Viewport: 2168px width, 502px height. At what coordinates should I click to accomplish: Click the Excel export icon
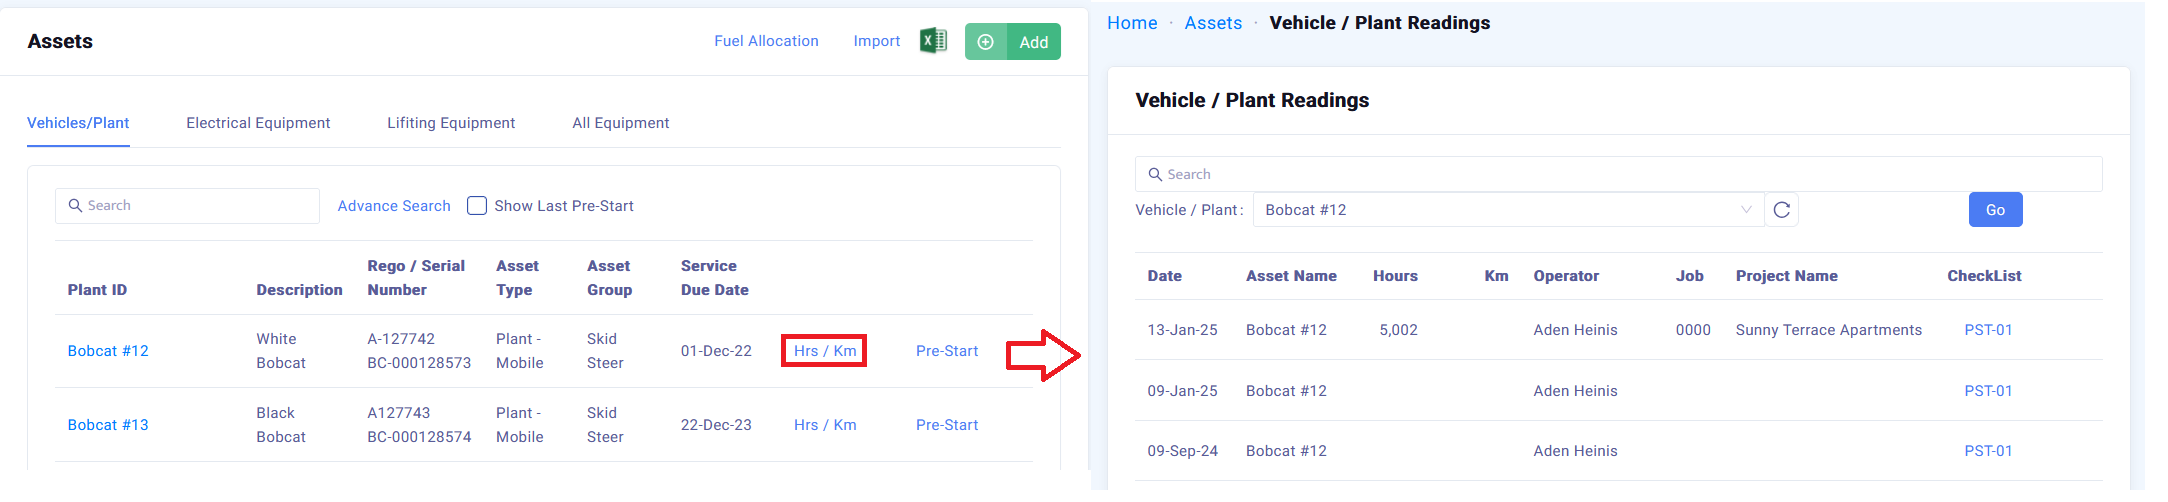click(x=933, y=41)
